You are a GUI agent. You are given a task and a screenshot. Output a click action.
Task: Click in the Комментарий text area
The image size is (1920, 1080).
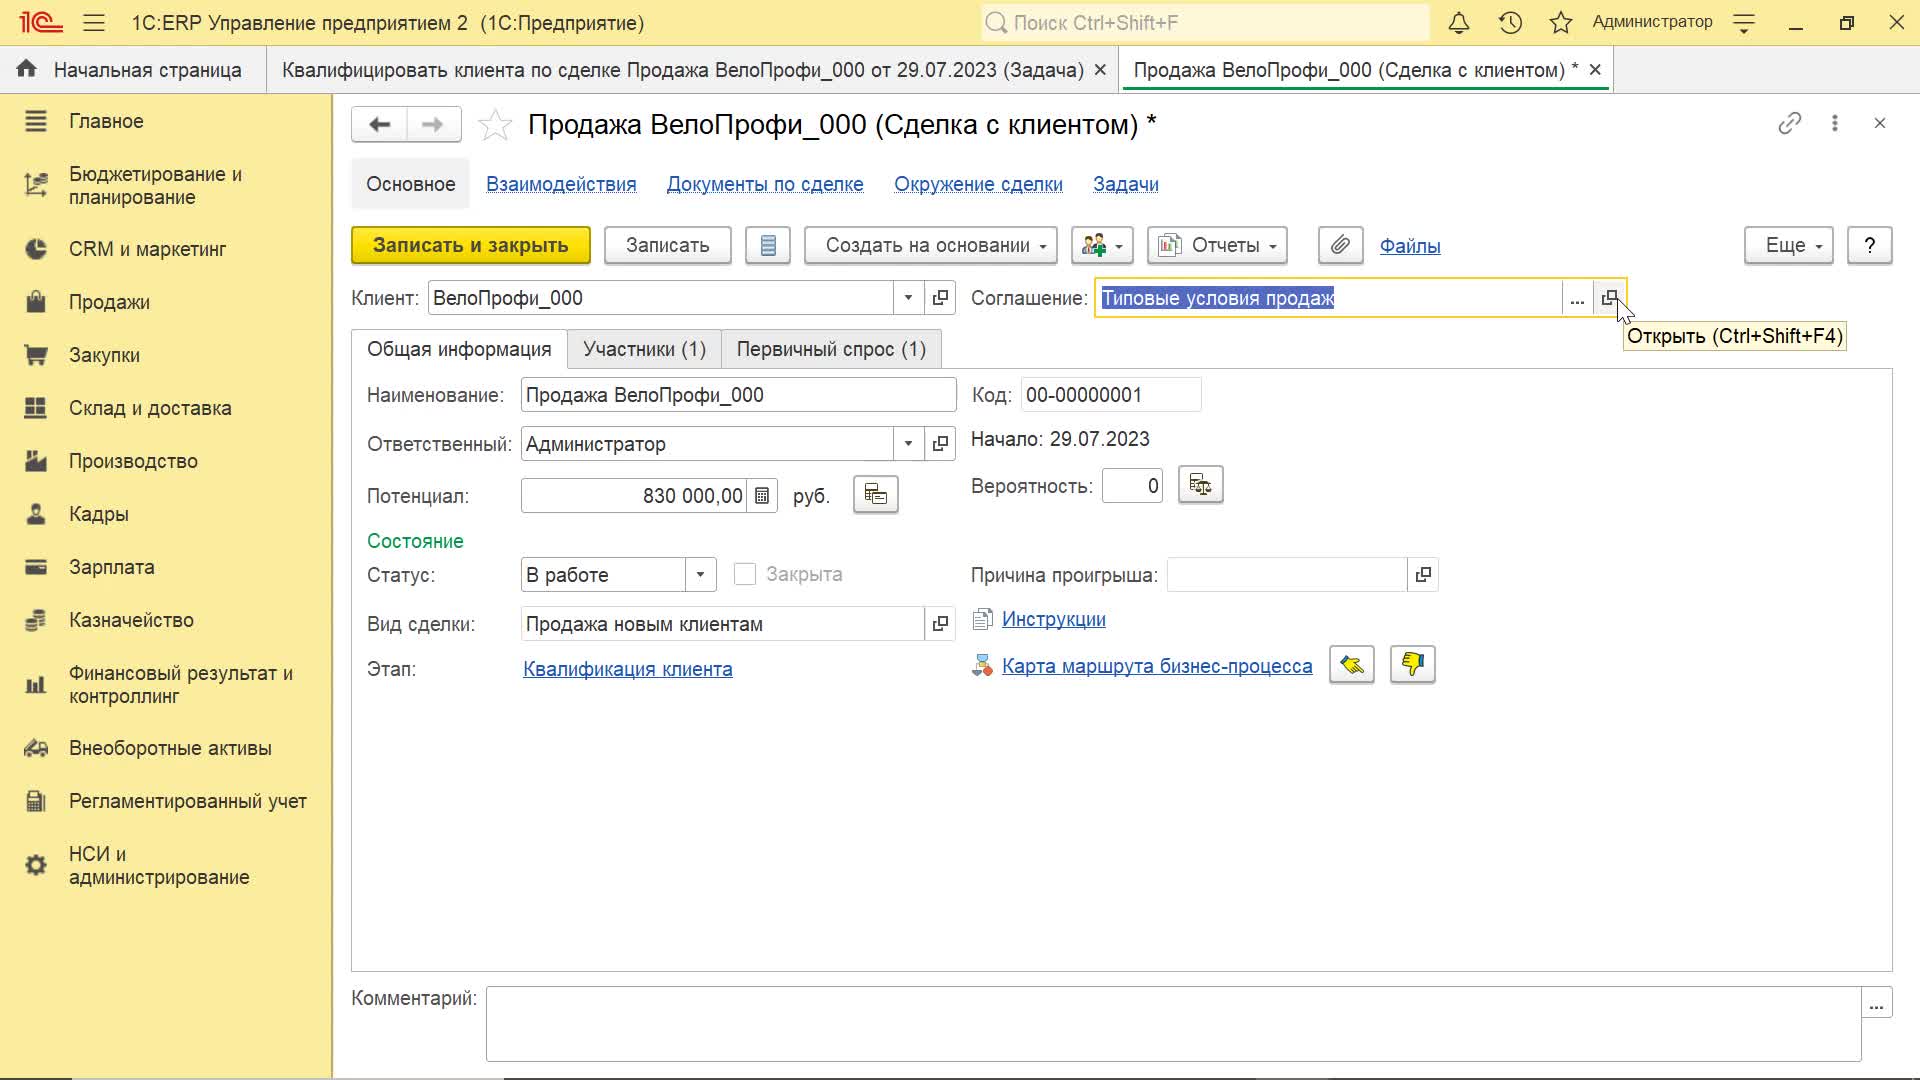(1173, 1024)
